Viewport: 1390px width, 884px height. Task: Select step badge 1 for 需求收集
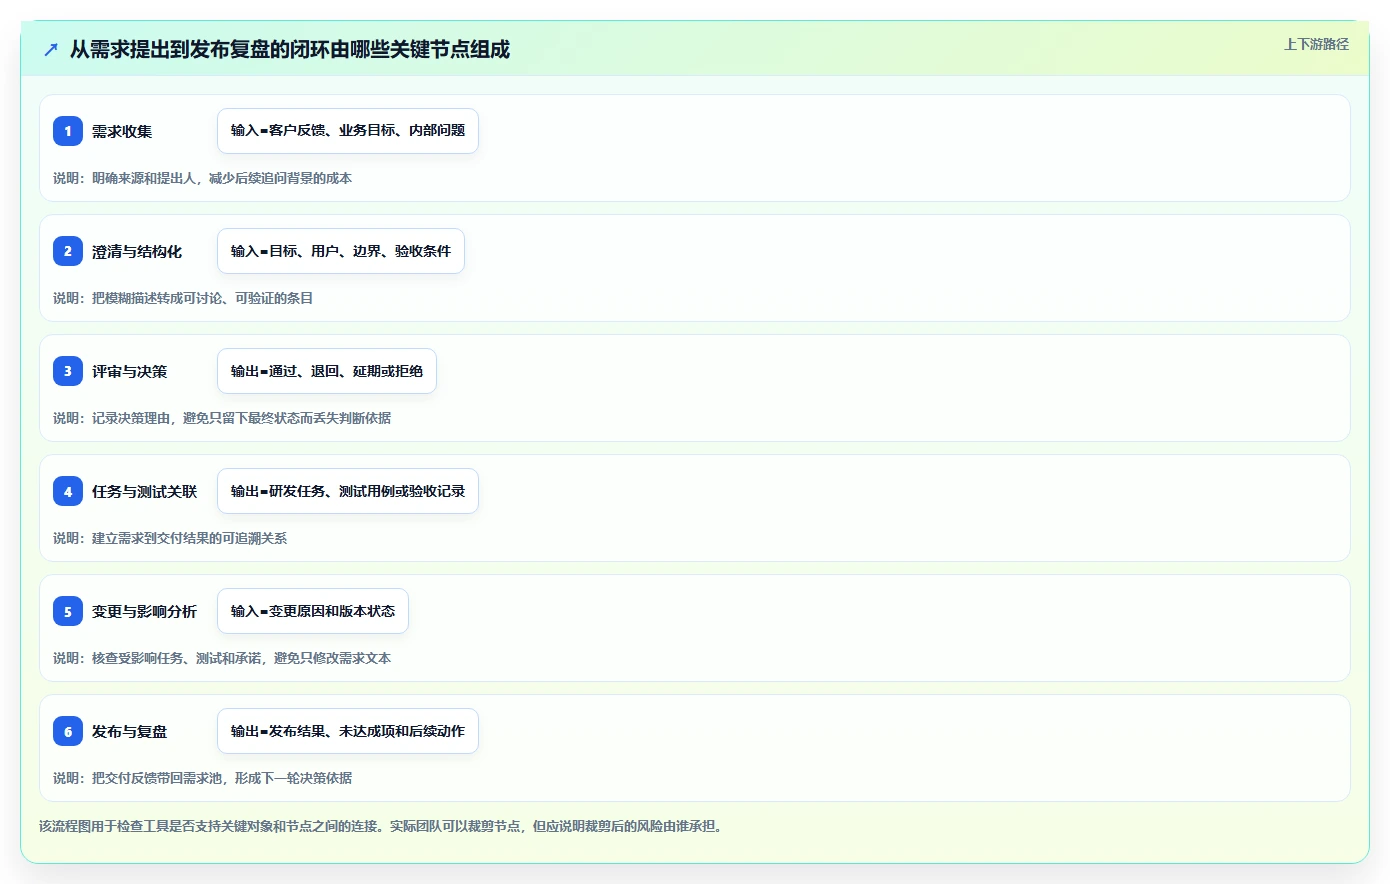pos(68,131)
